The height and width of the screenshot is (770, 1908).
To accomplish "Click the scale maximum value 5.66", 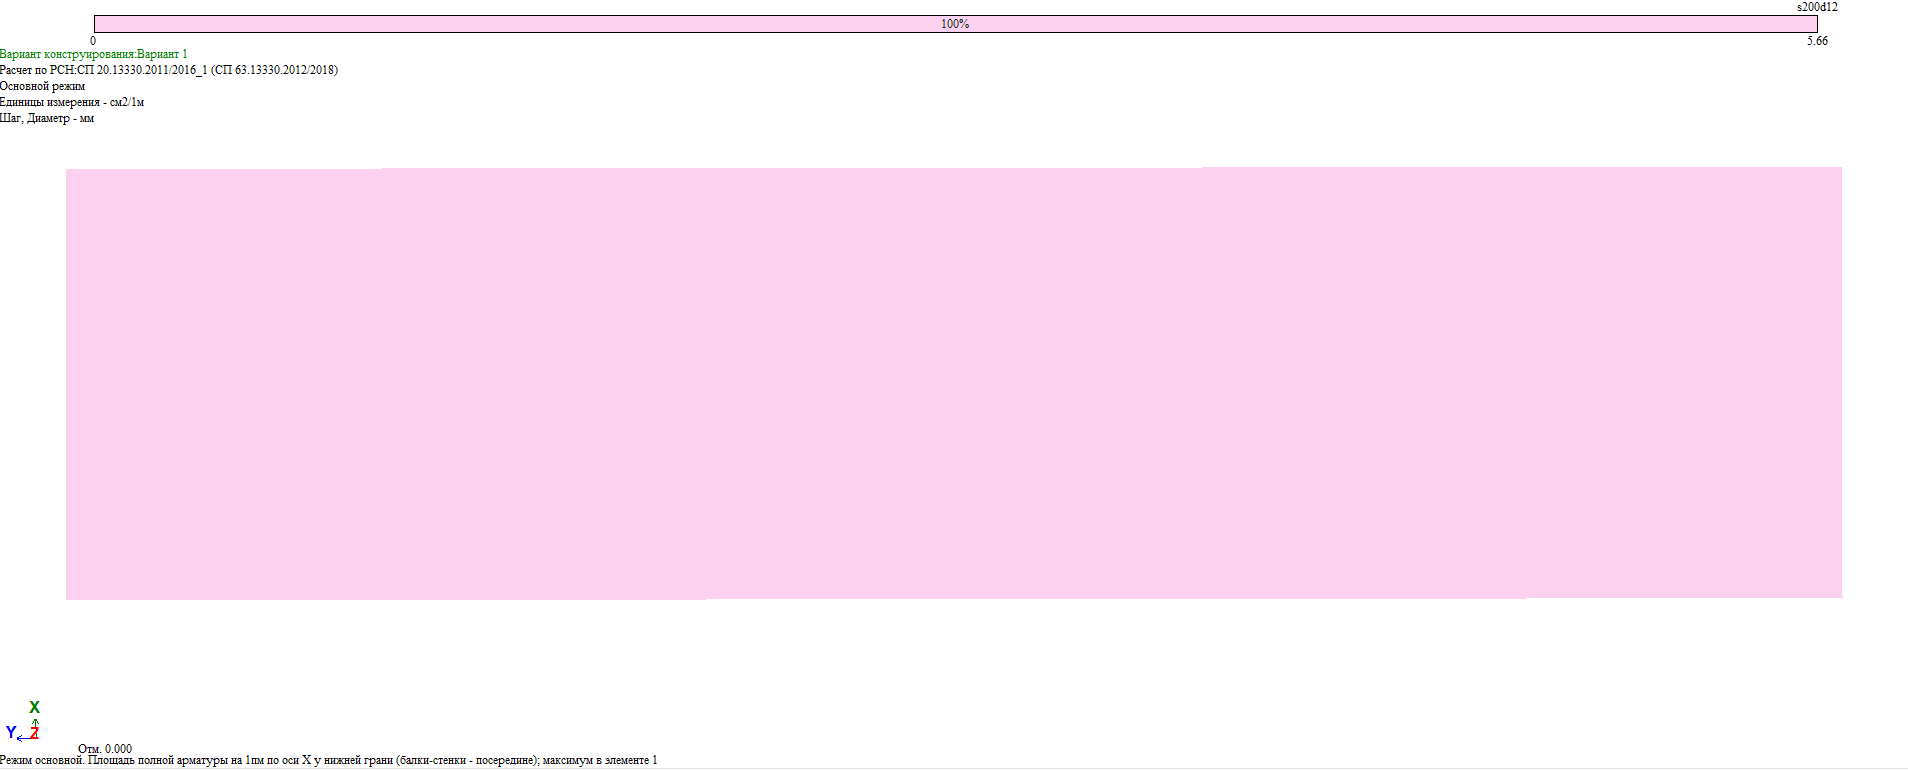I will coord(1817,41).
